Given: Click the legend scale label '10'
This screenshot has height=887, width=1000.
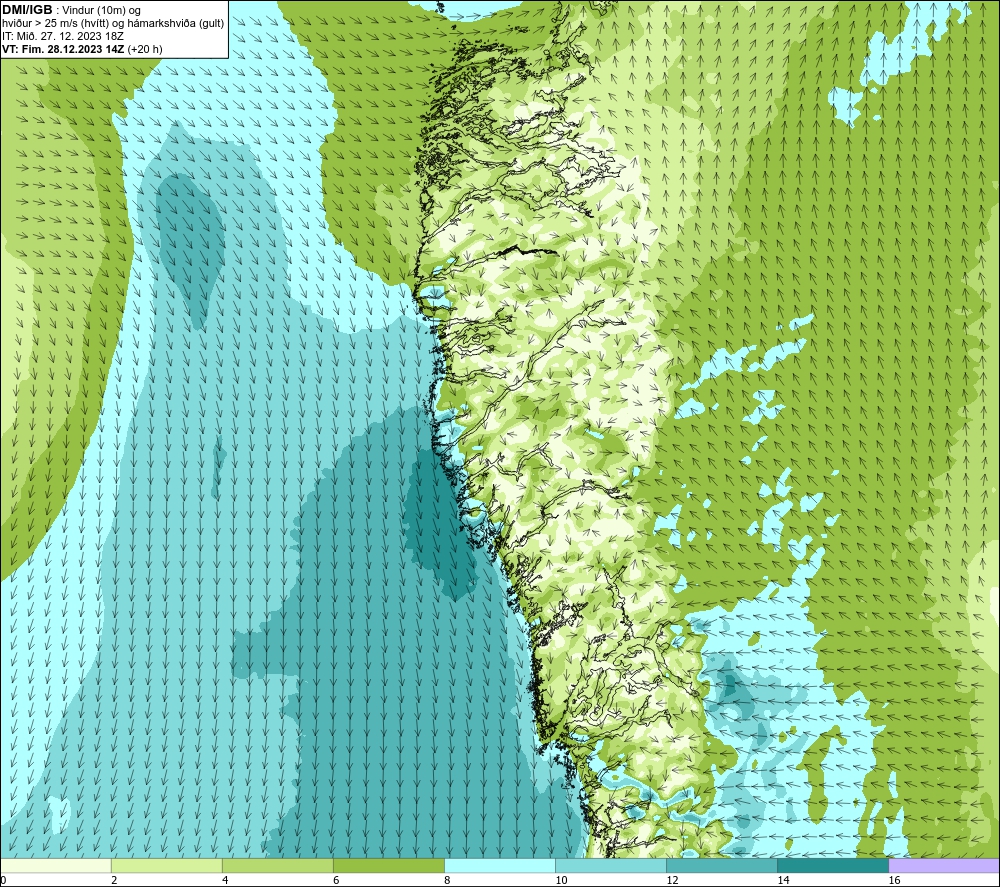Looking at the screenshot, I should coord(561,881).
